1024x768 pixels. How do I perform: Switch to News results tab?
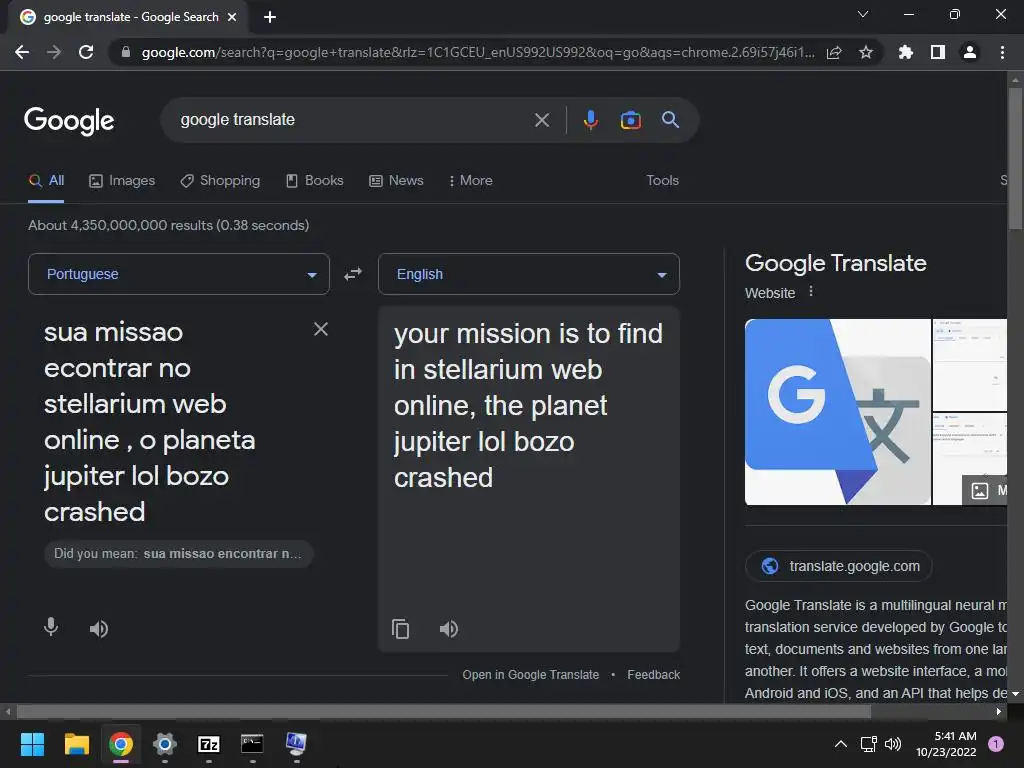click(x=396, y=180)
